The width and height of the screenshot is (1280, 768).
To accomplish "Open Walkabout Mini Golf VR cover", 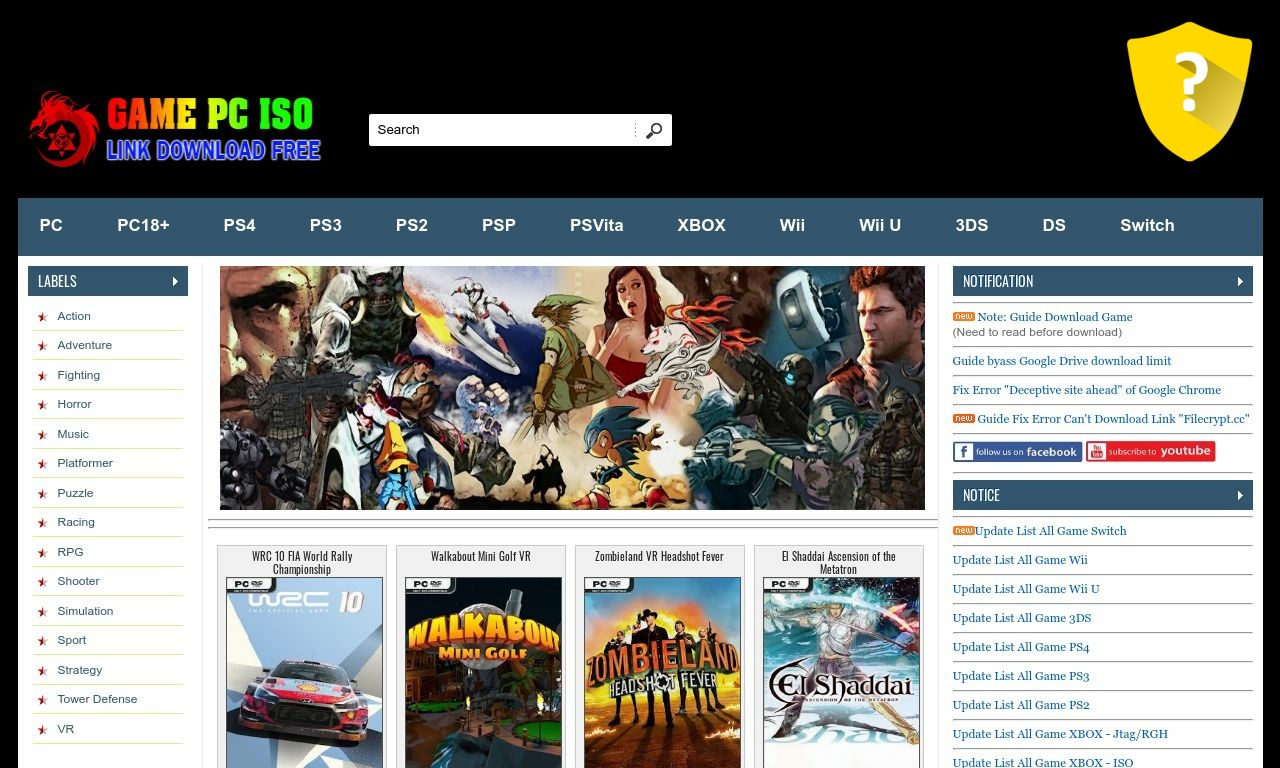I will coord(483,672).
